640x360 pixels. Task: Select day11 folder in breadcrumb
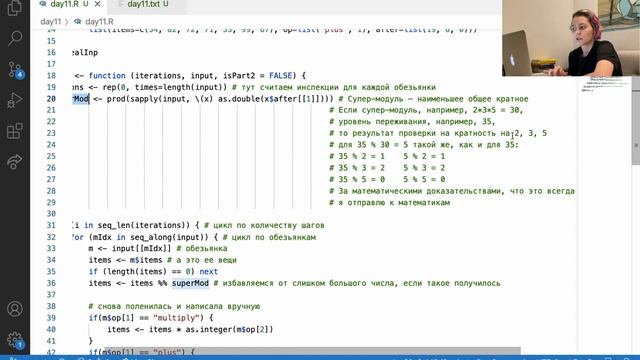(x=51, y=22)
